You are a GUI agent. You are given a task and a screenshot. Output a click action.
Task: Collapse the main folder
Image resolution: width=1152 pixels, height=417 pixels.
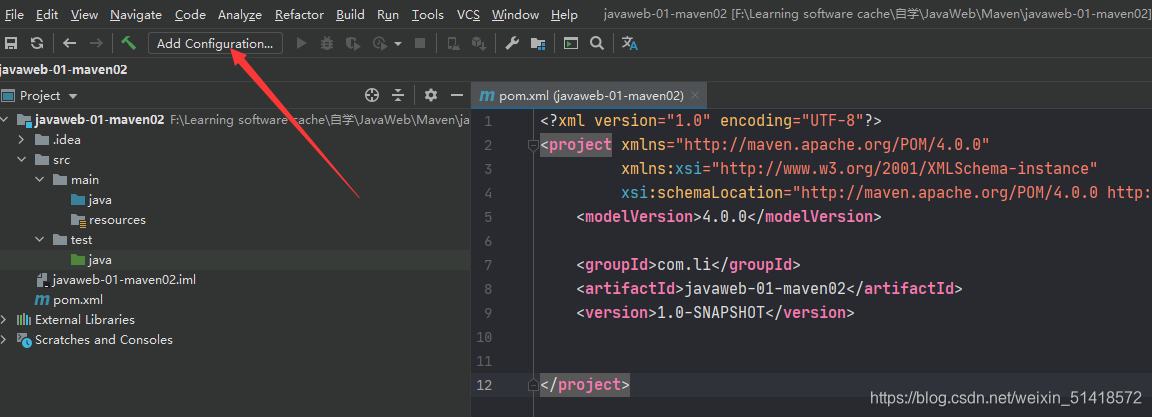click(x=40, y=180)
